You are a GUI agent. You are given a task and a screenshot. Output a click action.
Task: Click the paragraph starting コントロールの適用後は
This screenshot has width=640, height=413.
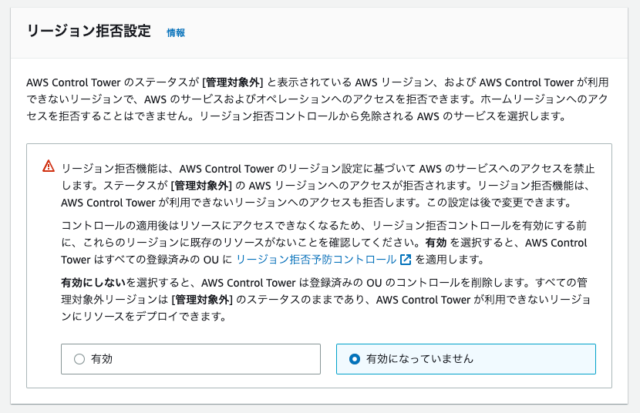324,242
